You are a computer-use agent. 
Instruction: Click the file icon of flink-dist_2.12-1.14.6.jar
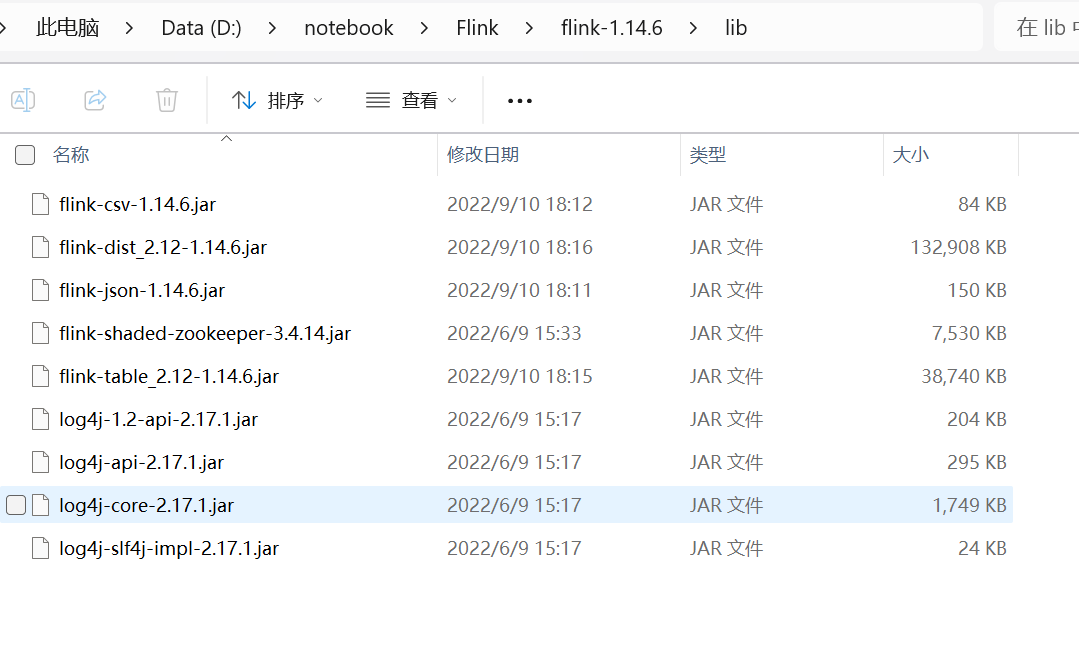pyautogui.click(x=40, y=247)
